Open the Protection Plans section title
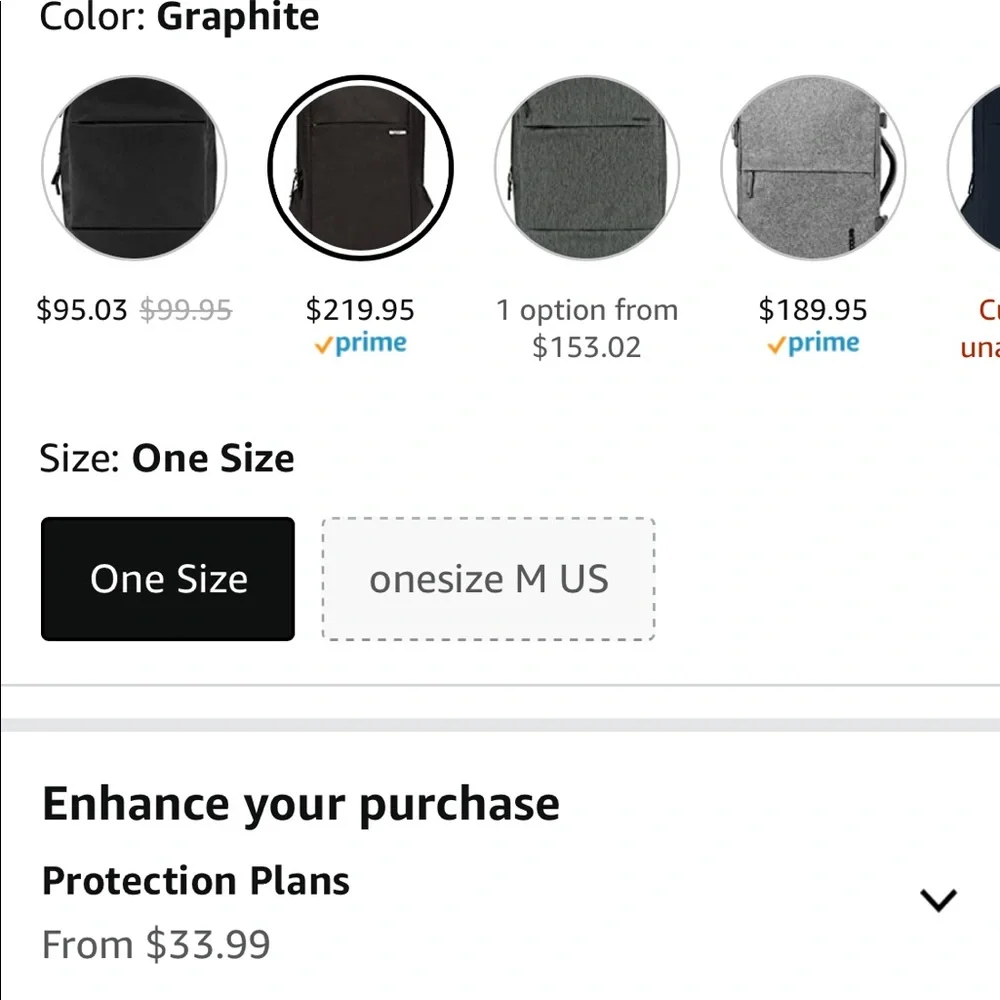The height and width of the screenshot is (1000, 1000). tap(196, 881)
